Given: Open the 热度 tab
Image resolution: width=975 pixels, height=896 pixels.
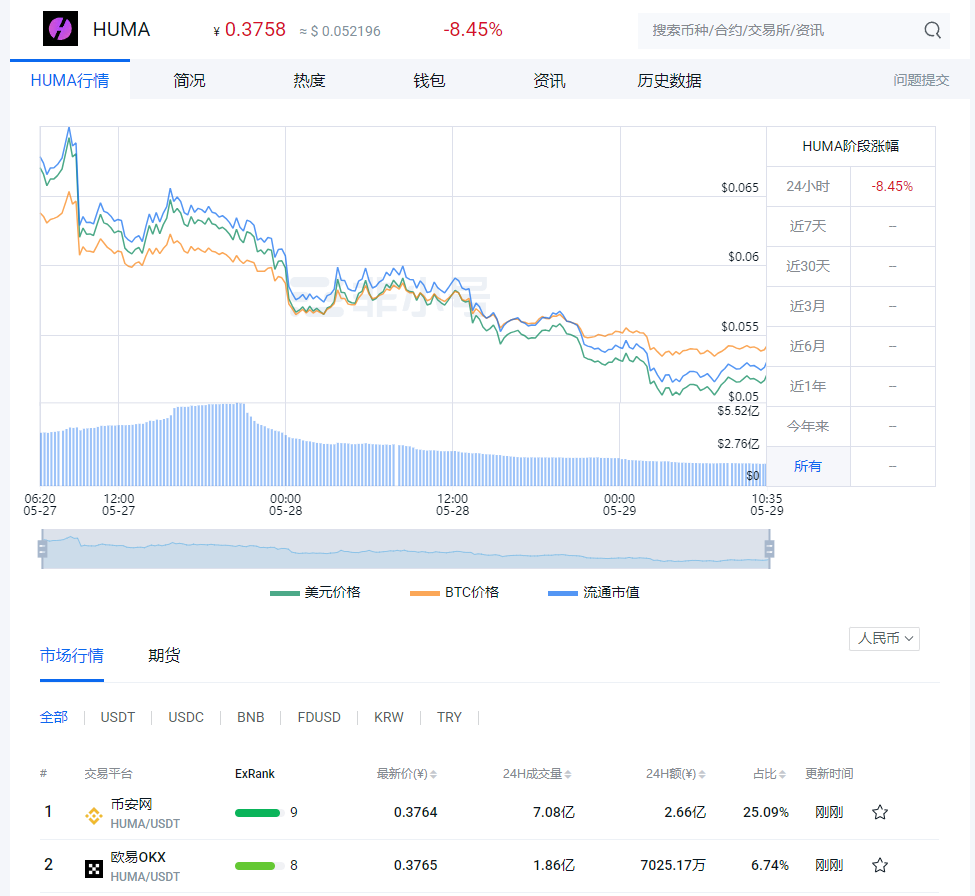Looking at the screenshot, I should (309, 80).
